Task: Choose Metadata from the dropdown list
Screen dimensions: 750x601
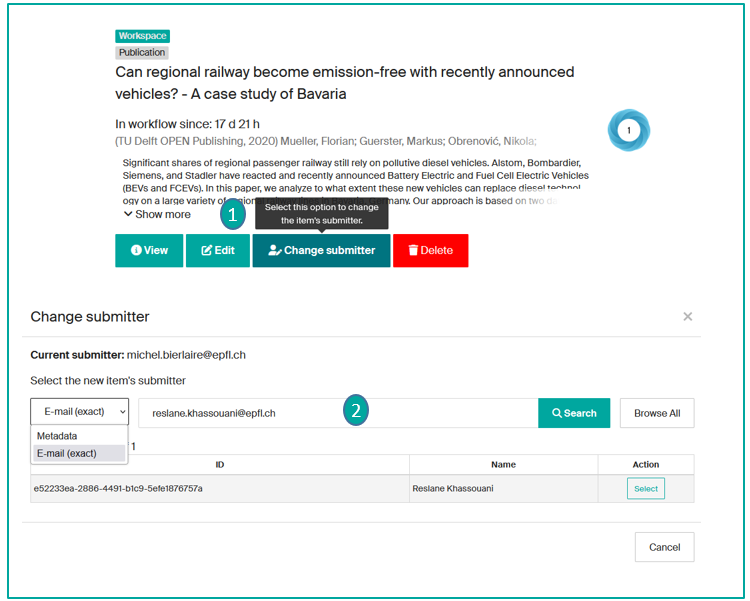Action: click(x=57, y=436)
